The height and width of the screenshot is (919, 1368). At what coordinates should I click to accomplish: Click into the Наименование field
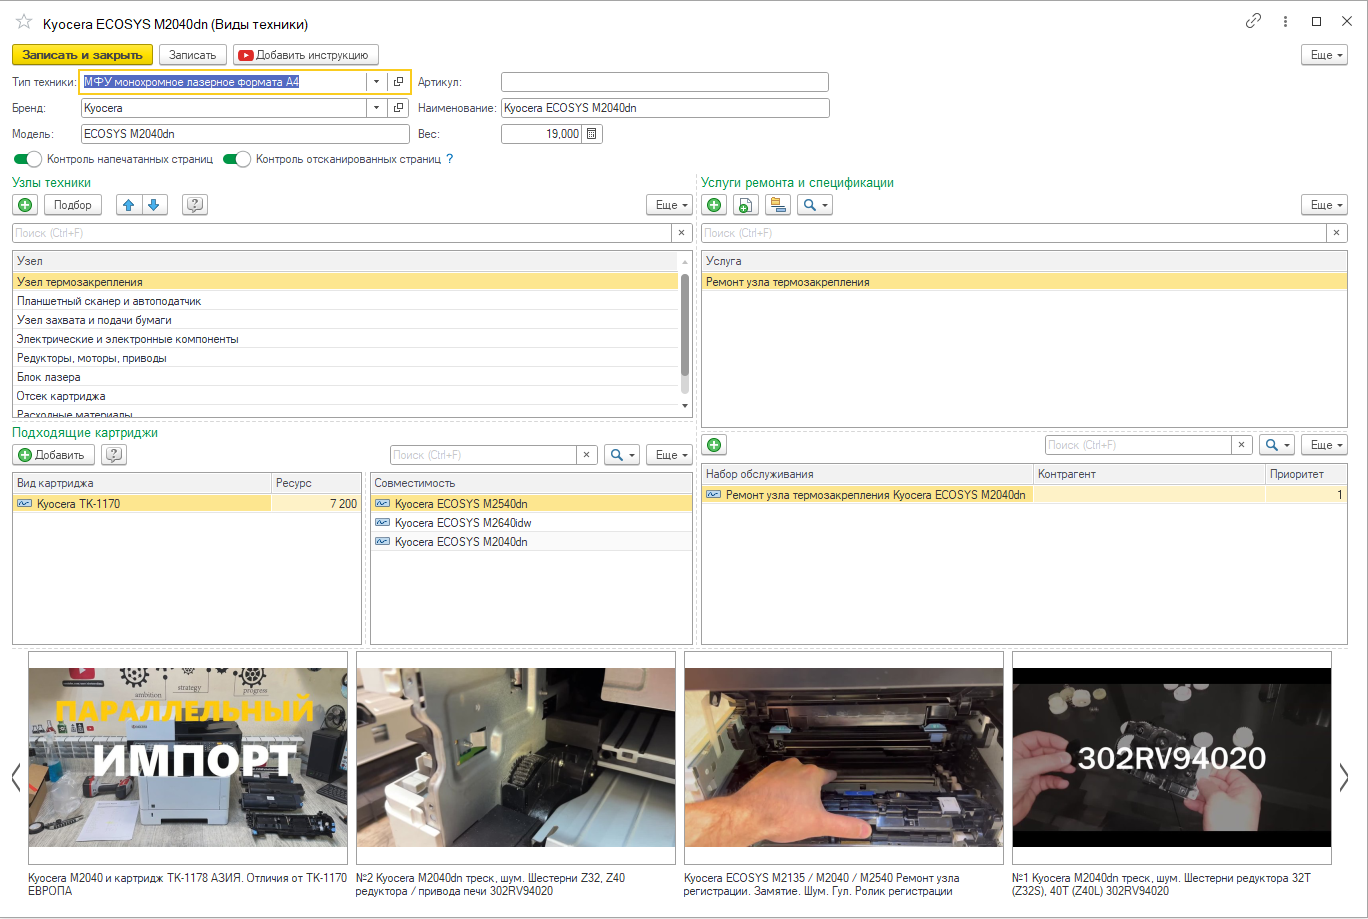coord(665,108)
